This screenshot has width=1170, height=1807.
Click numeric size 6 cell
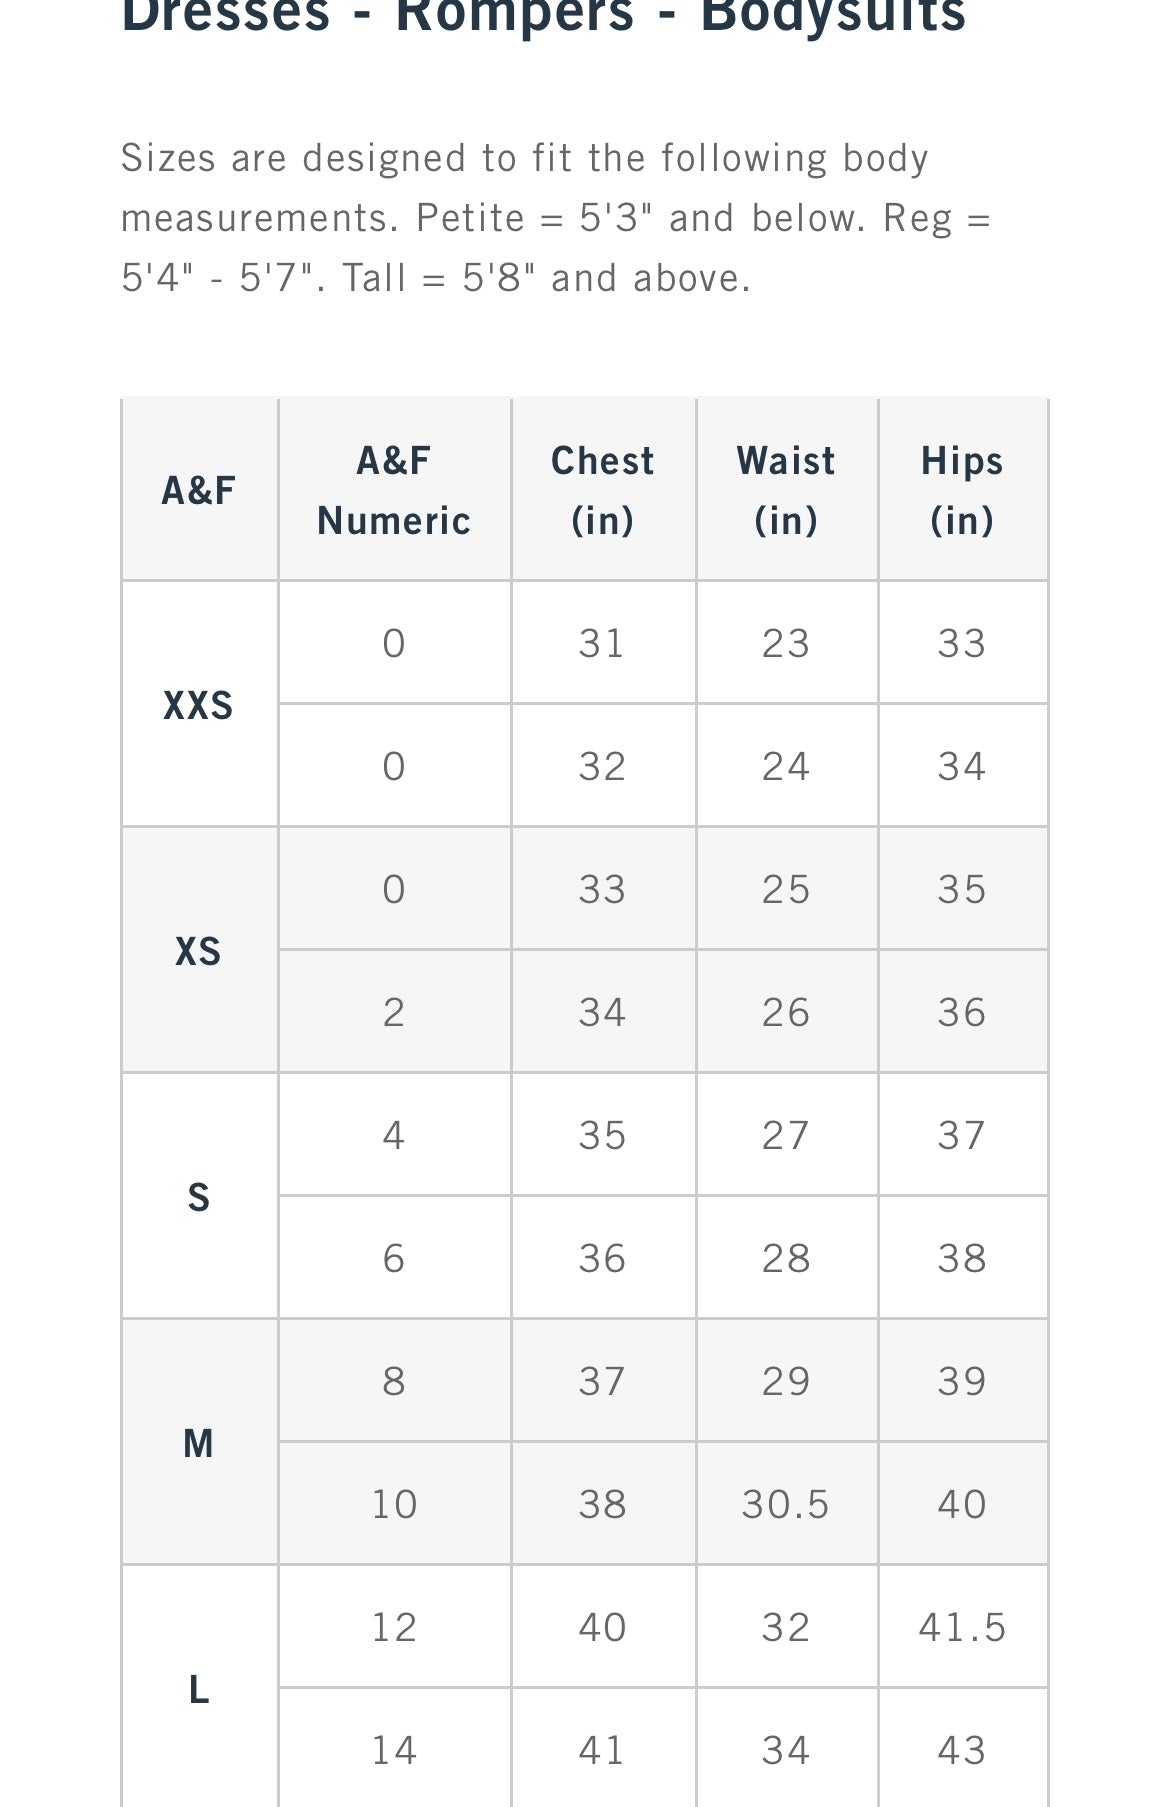click(x=394, y=1258)
